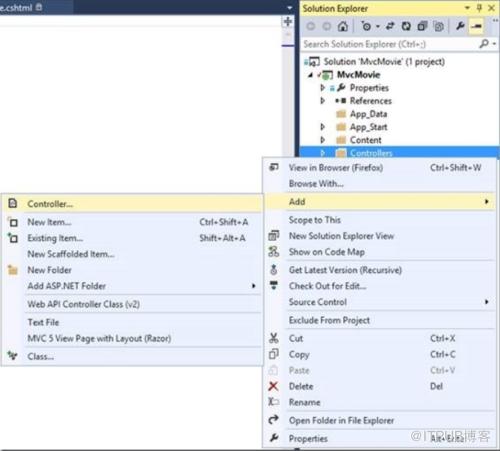Toggle the Preview Selected Items button
The width and height of the screenshot is (500, 451).
pos(476,26)
